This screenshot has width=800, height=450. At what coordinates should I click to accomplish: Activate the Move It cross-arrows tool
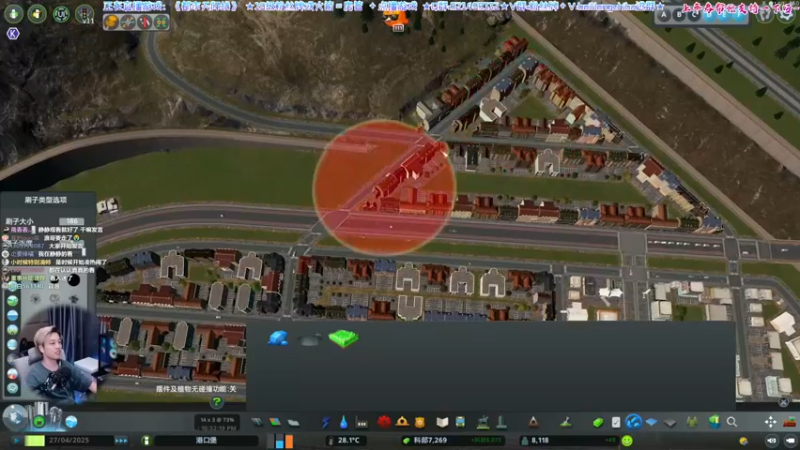pyautogui.click(x=770, y=421)
